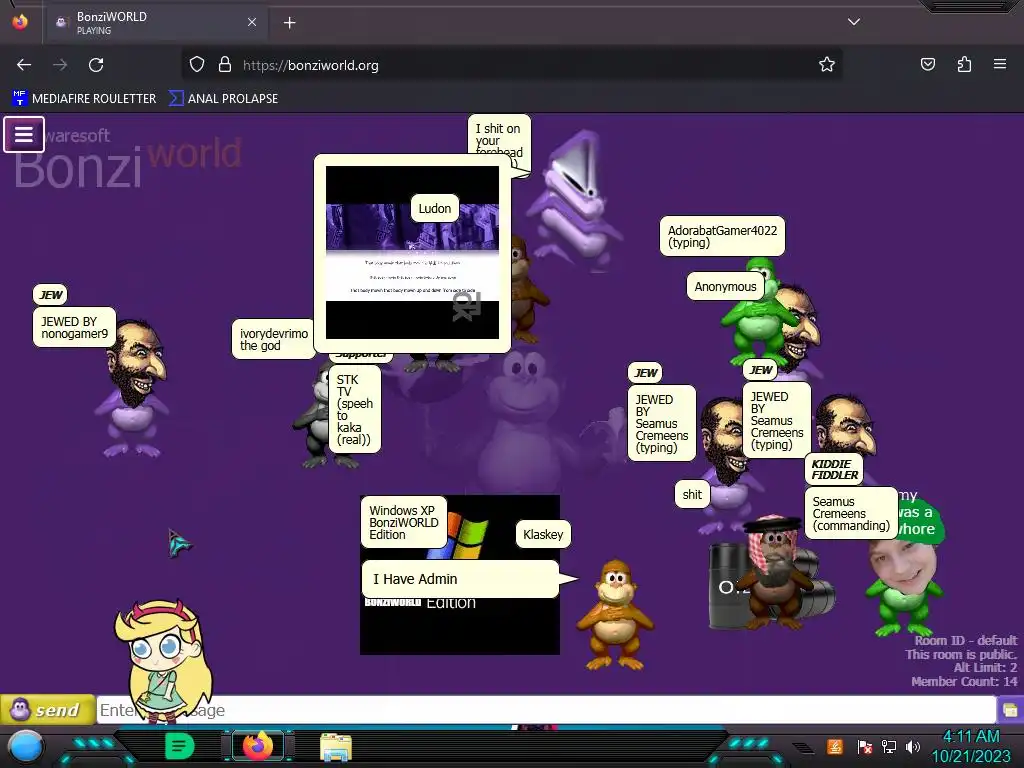Open a new tab with the plus button
The height and width of the screenshot is (768, 1024).
click(x=289, y=23)
